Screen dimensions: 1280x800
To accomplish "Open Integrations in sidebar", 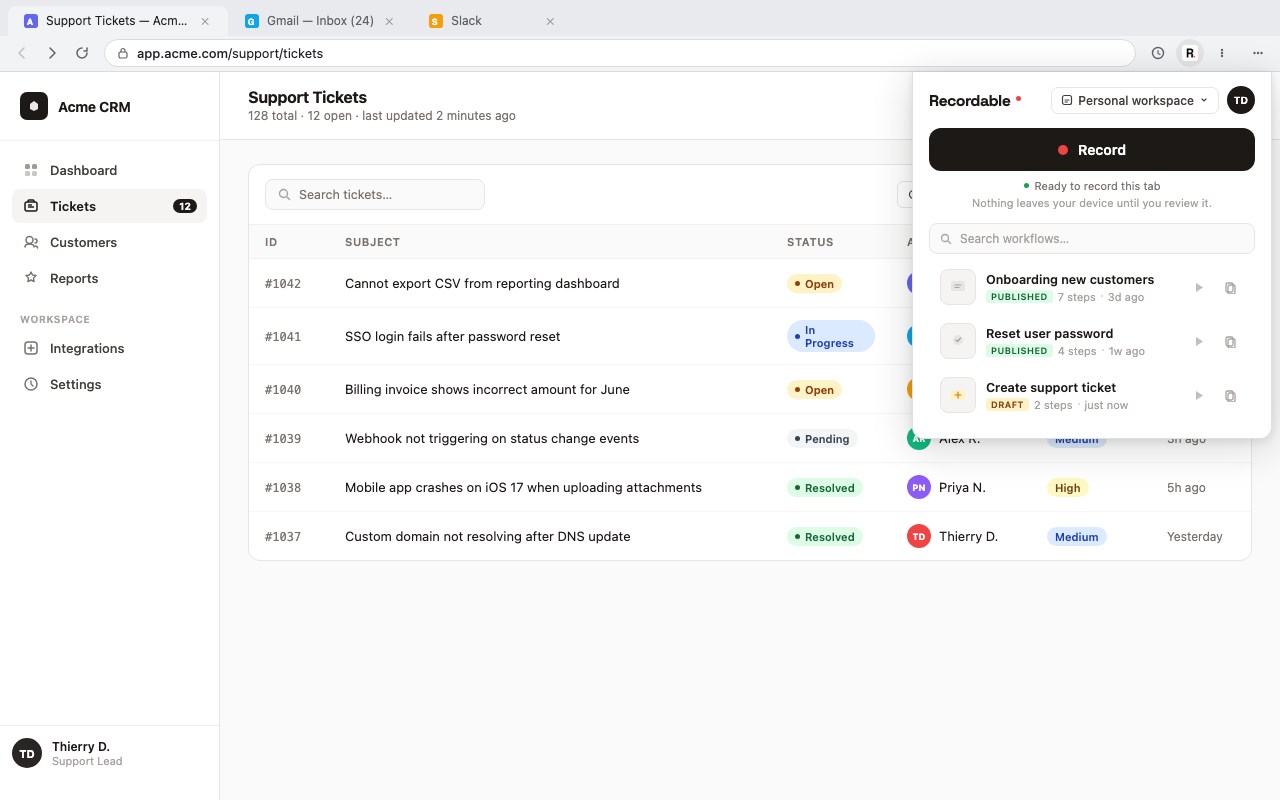I will (x=109, y=348).
